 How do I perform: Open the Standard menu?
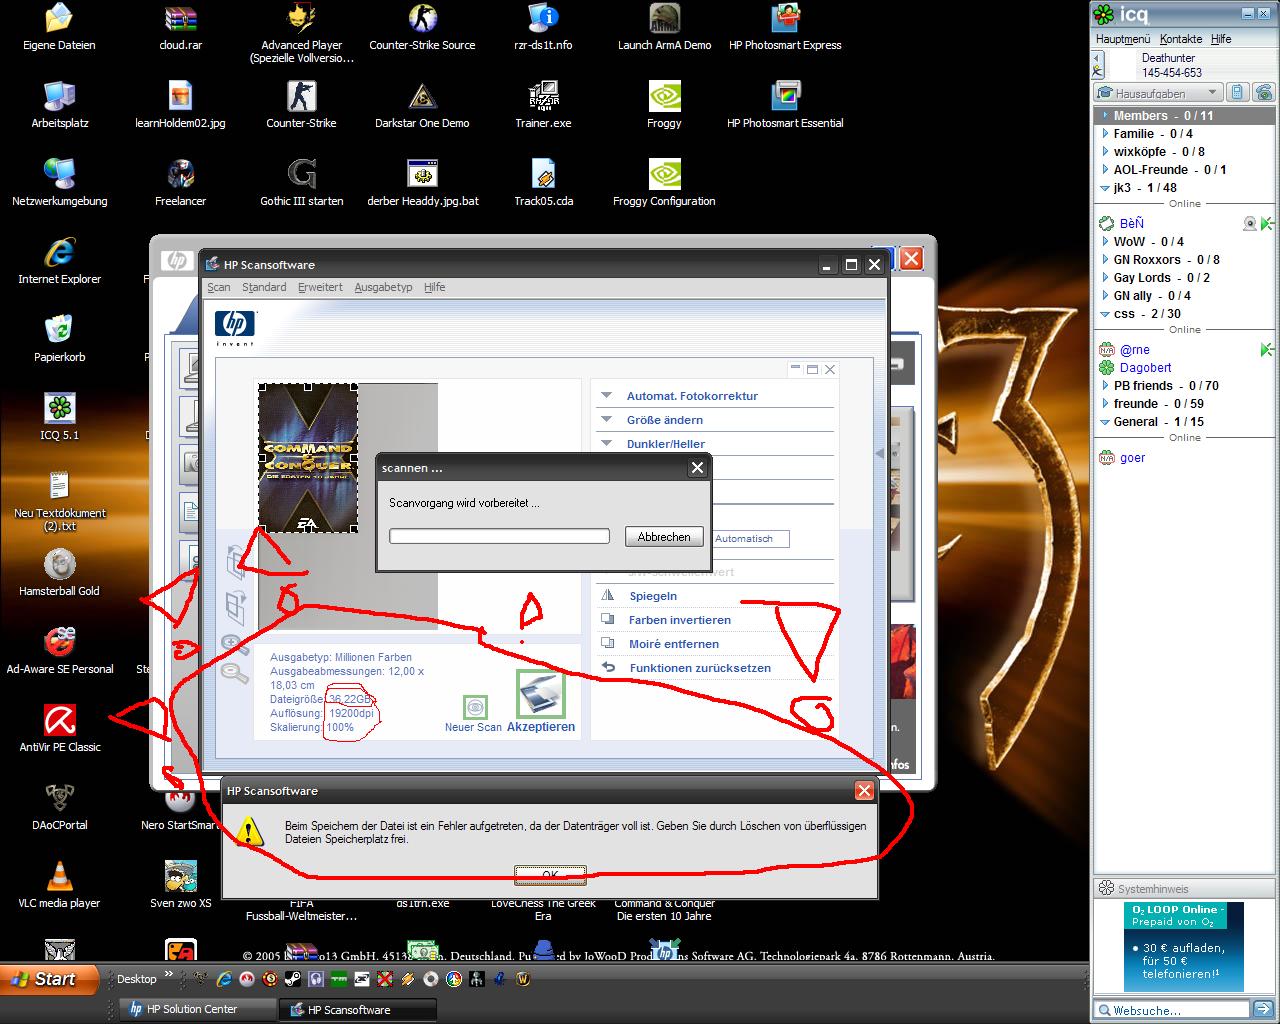(264, 287)
